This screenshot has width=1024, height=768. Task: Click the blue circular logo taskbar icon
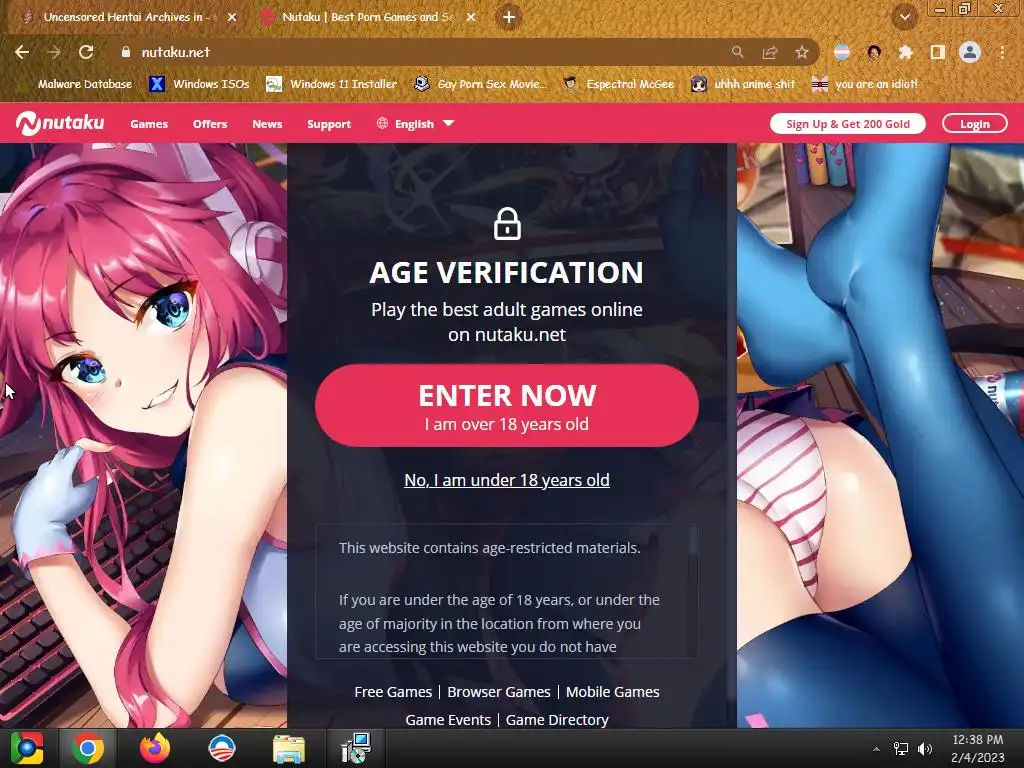[221, 748]
